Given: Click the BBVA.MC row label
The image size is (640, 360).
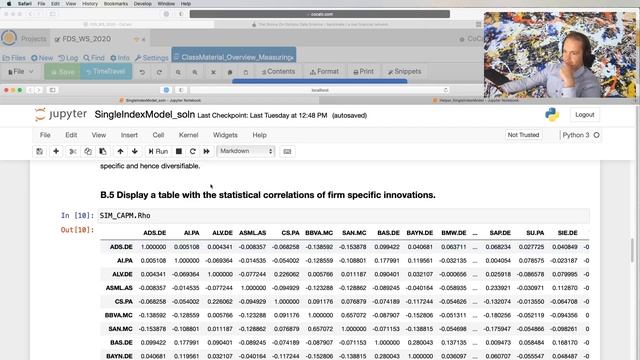Looking at the screenshot, I should coord(118,316).
